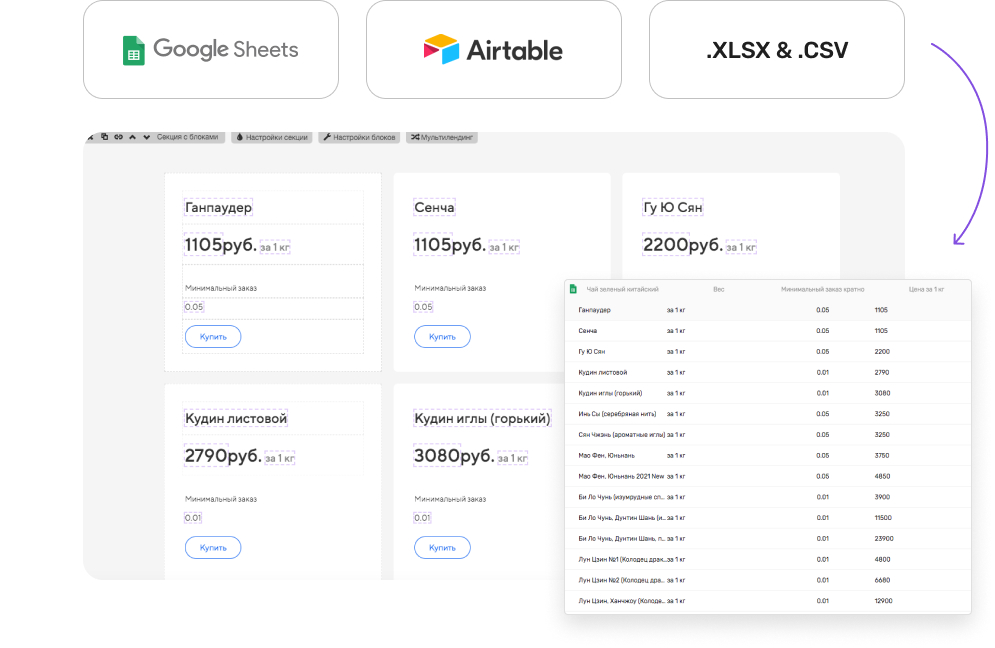Select the Инь Сы (серебряная нить) row
Image resolution: width=995 pixels, height=648 pixels.
click(768, 414)
